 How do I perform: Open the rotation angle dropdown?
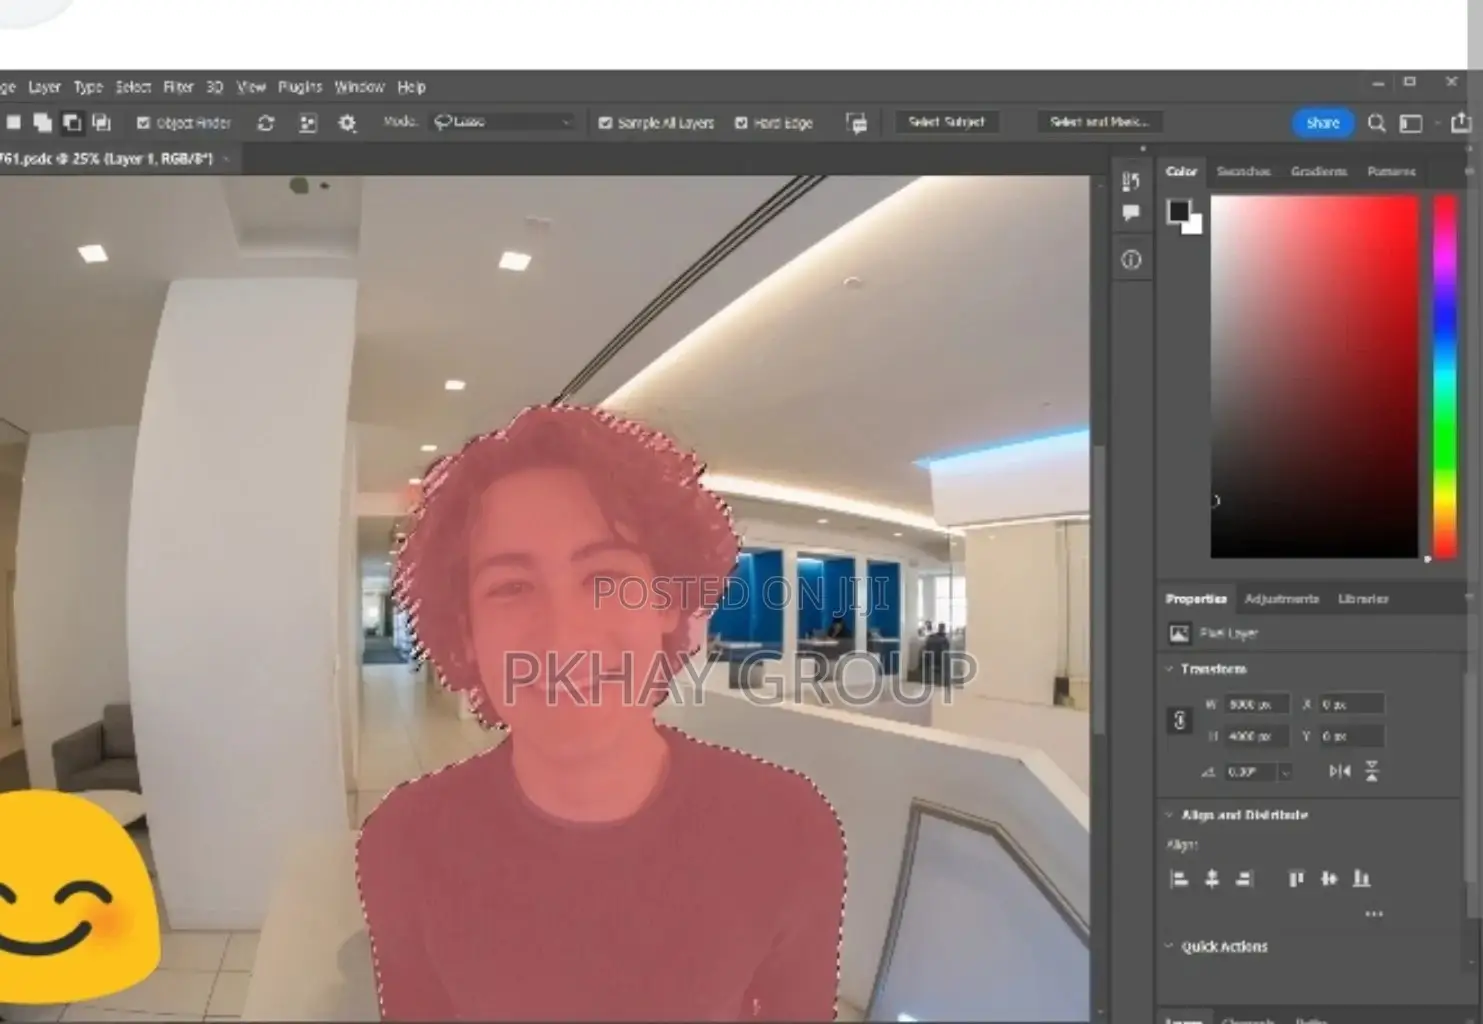[1285, 772]
